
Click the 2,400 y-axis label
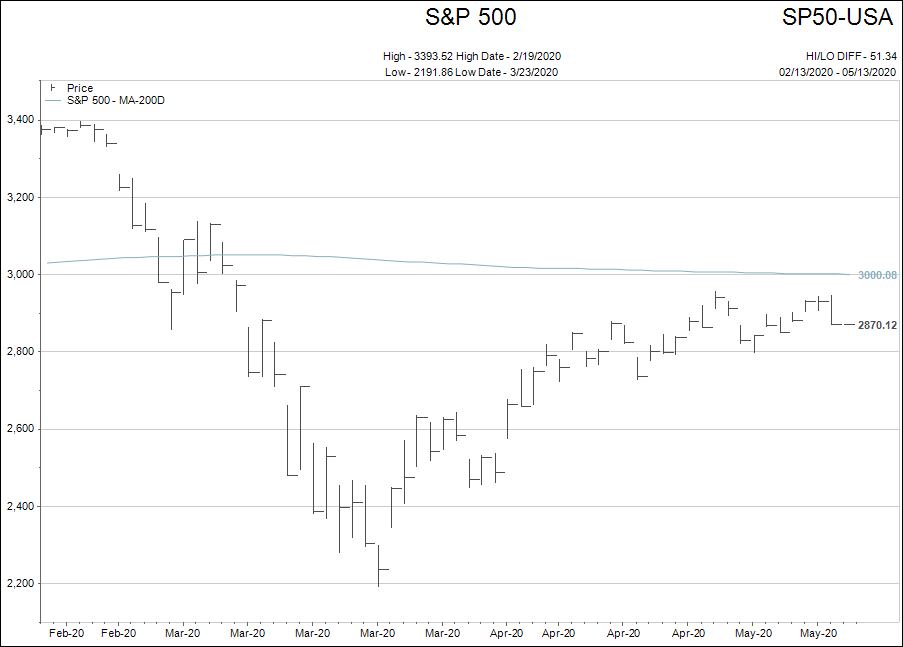21,506
